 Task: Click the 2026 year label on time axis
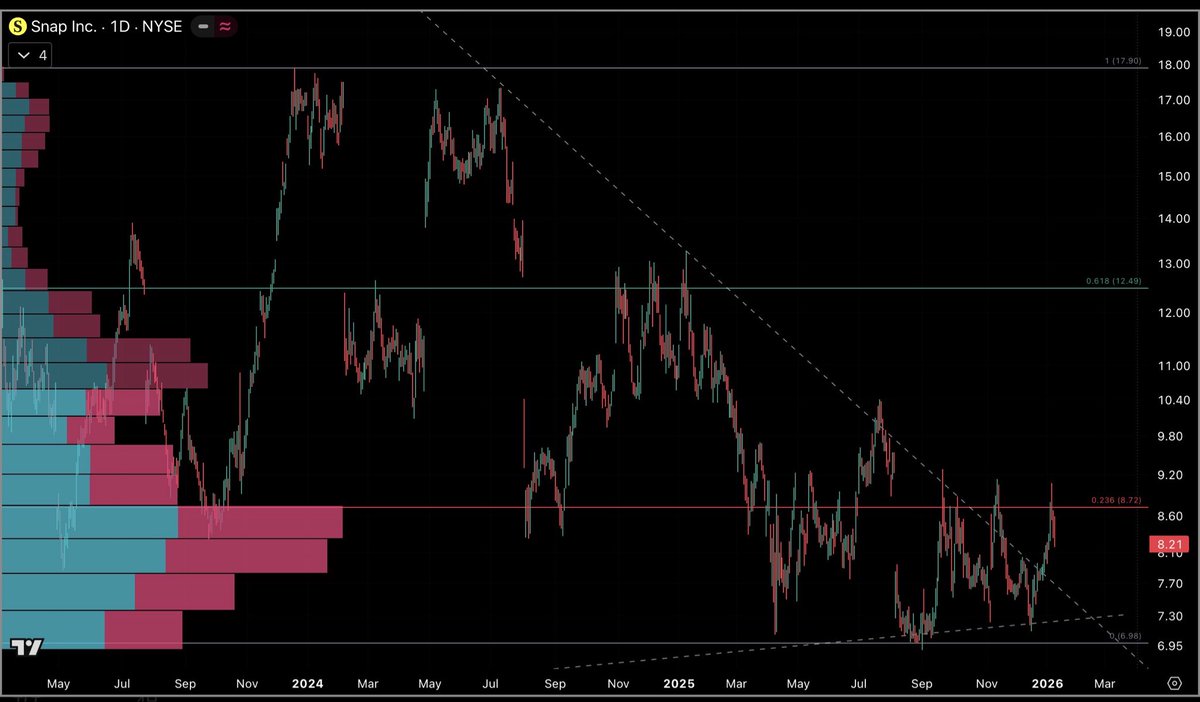click(1047, 684)
